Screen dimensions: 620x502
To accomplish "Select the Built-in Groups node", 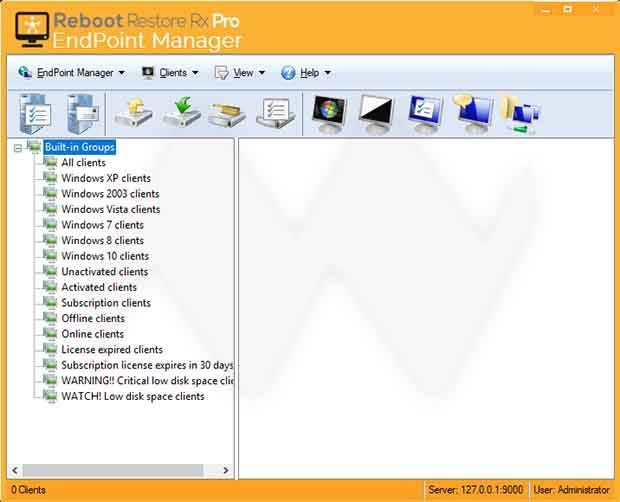I will (x=80, y=147).
